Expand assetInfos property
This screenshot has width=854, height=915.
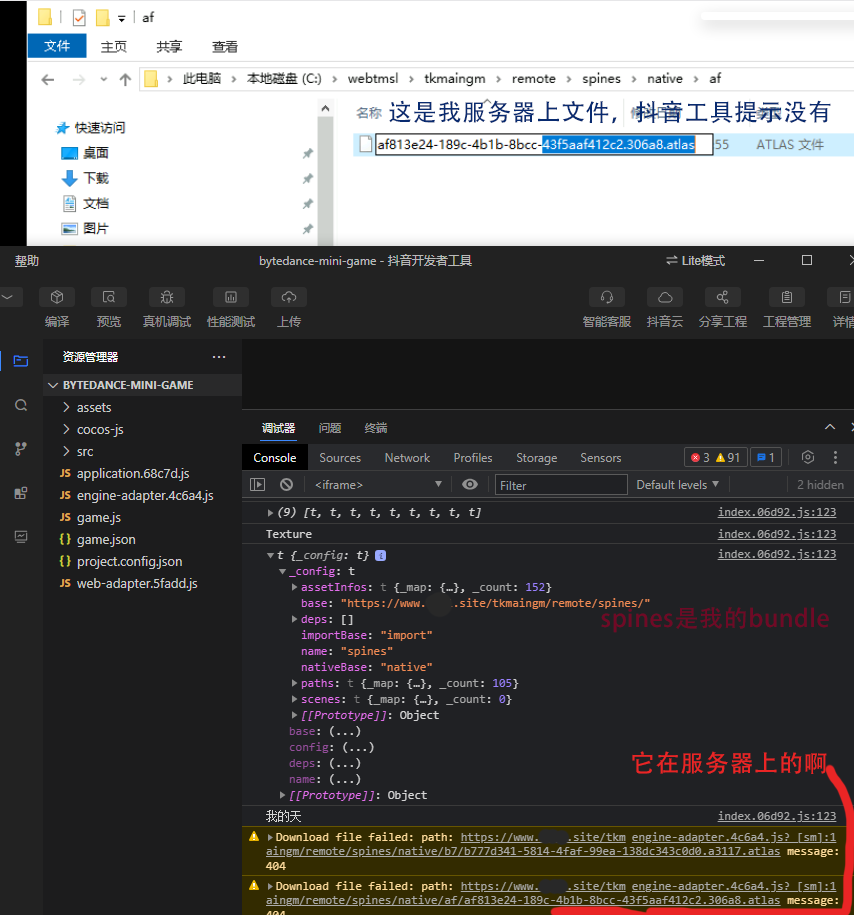point(294,587)
